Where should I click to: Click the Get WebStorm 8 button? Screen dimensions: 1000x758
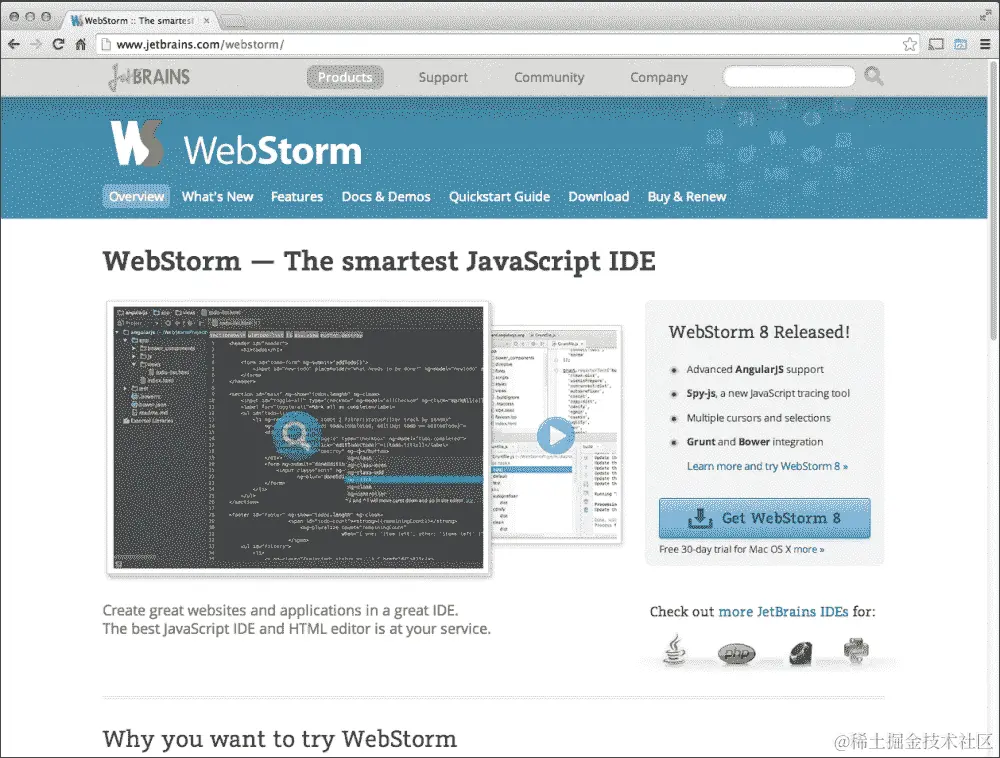(x=764, y=518)
